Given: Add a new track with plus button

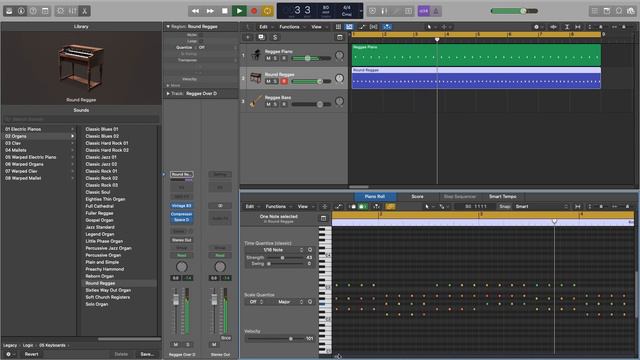Looking at the screenshot, I should (x=247, y=37).
